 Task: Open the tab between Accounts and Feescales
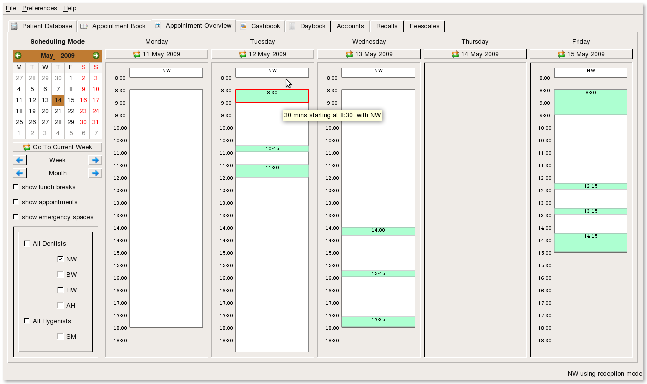[387, 26]
